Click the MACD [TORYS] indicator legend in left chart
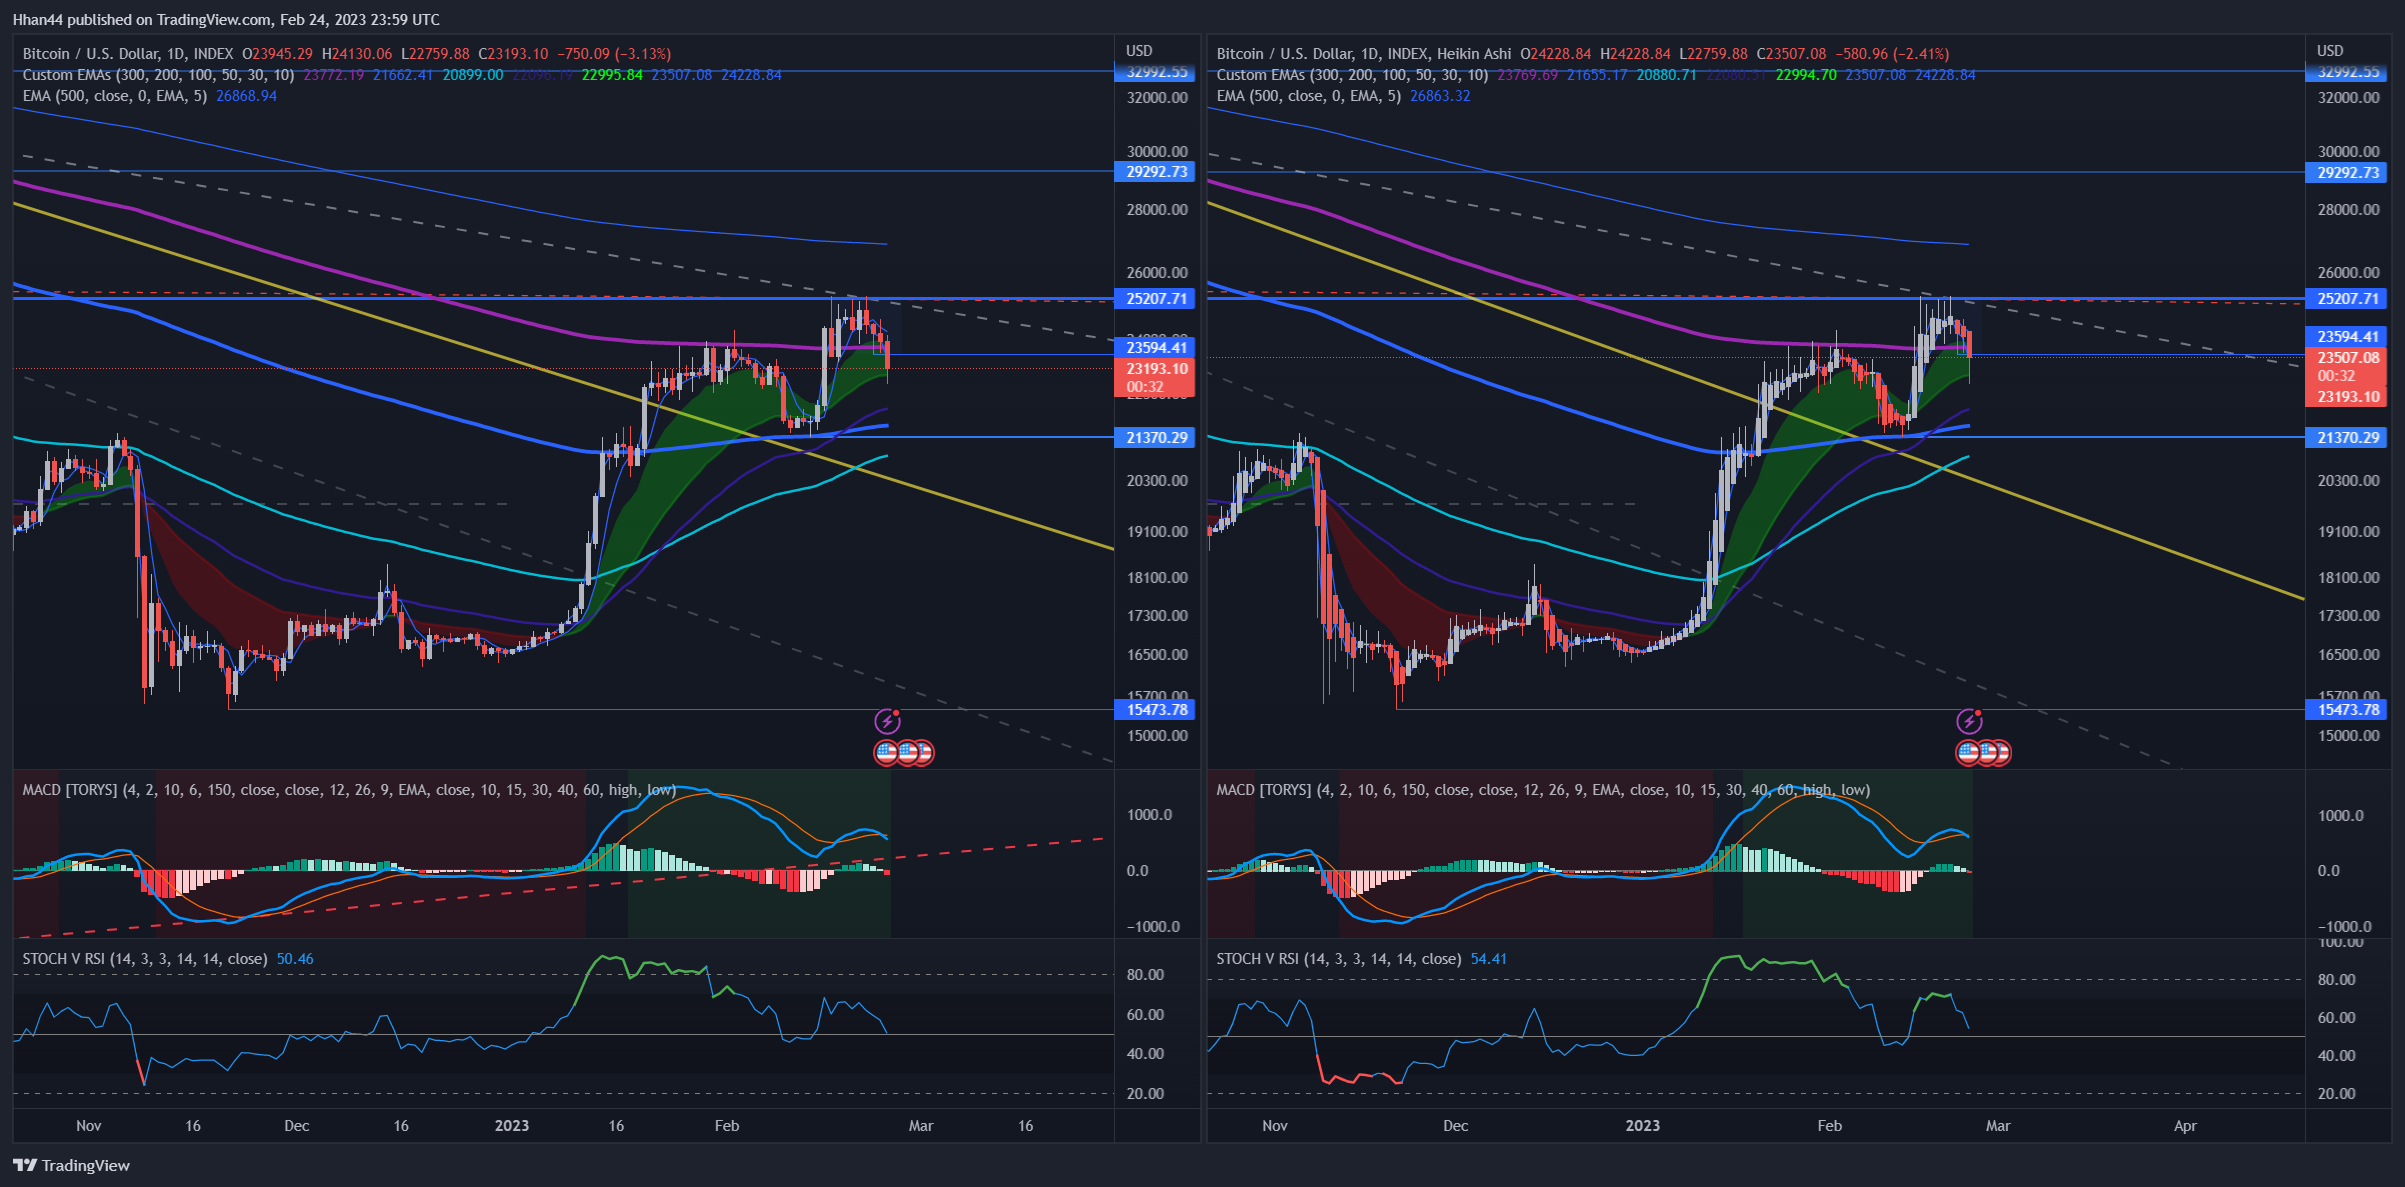This screenshot has width=2405, height=1187. (349, 790)
